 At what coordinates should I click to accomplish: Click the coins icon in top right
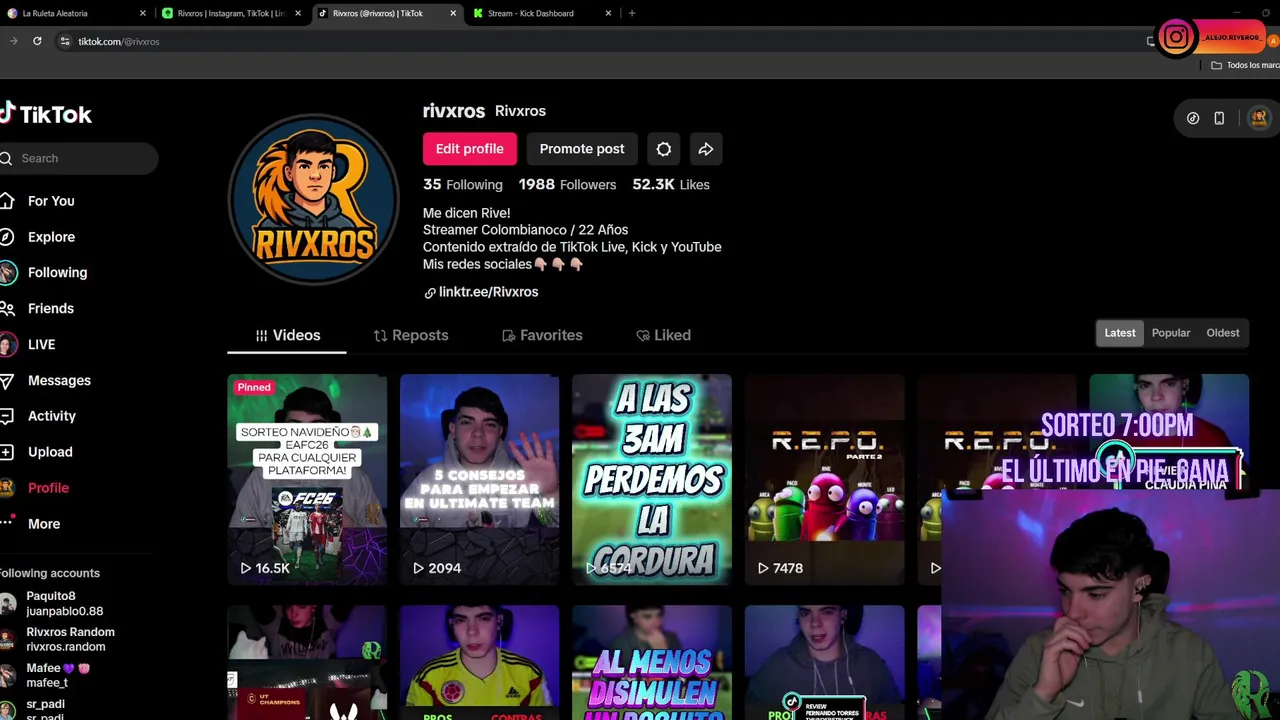point(1193,118)
